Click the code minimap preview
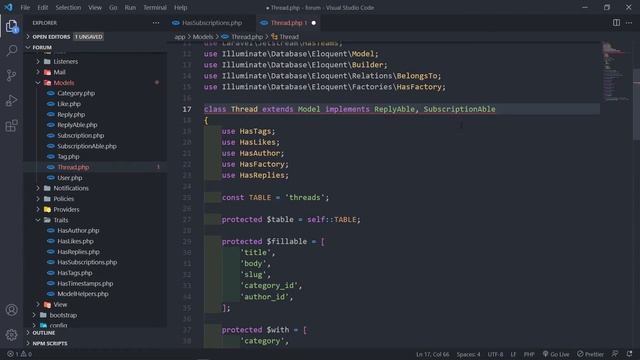Viewport: 640px width, 360px height. [616, 71]
